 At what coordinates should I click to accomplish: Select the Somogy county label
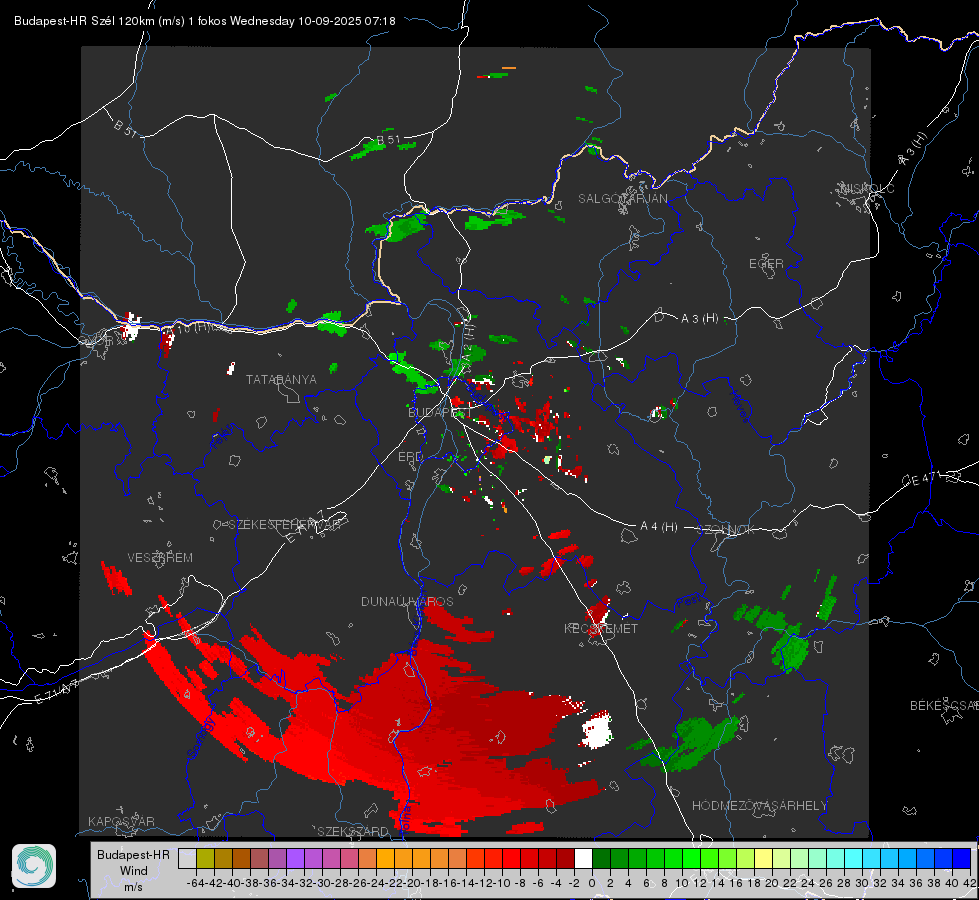(201, 738)
